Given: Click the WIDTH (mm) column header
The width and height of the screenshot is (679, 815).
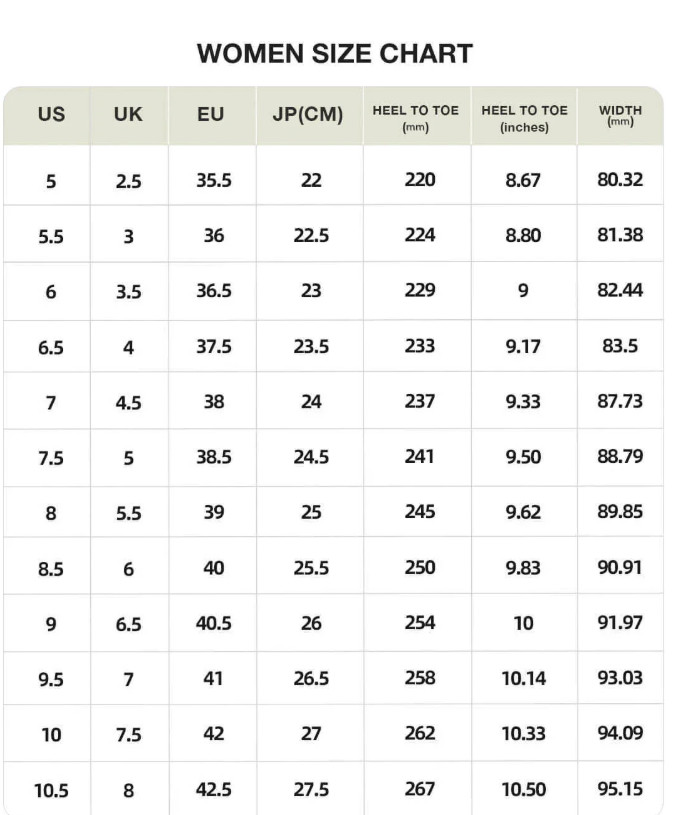Looking at the screenshot, I should [x=620, y=115].
